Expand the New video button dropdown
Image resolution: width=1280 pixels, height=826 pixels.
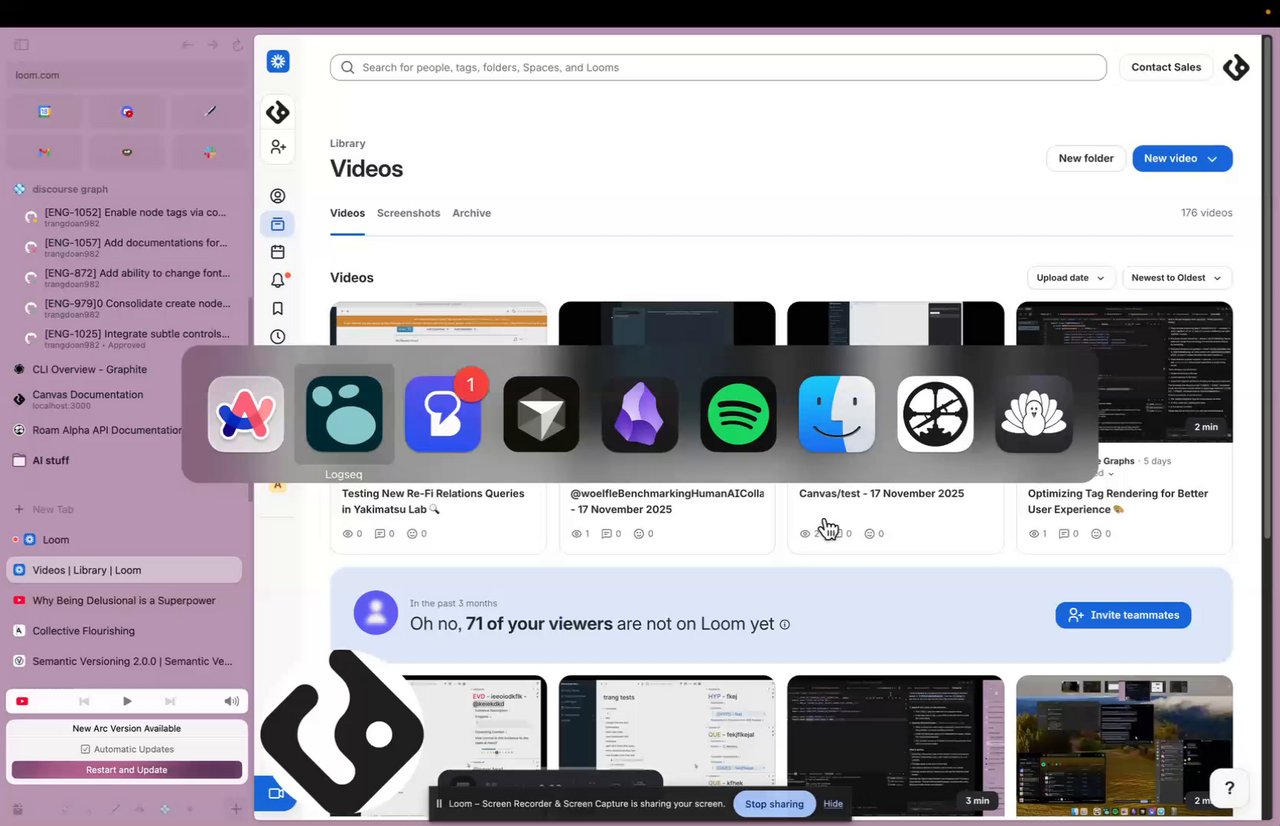pyautogui.click(x=1213, y=158)
